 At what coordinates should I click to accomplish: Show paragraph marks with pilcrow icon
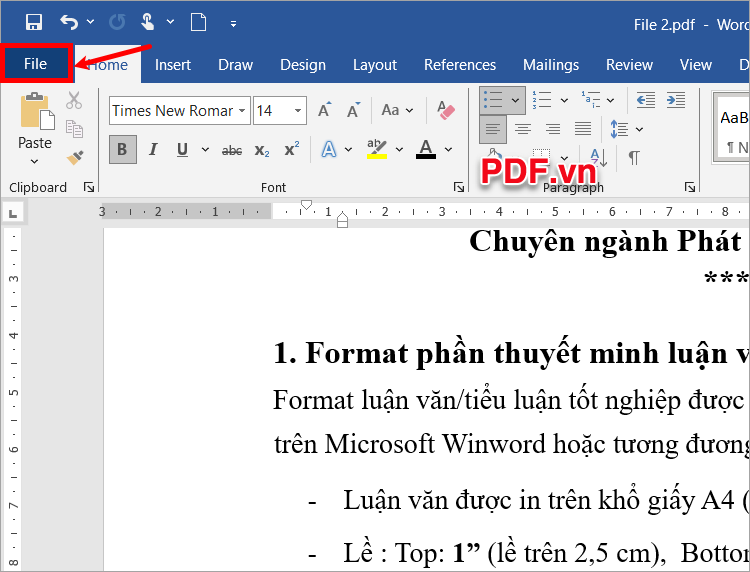[x=634, y=157]
